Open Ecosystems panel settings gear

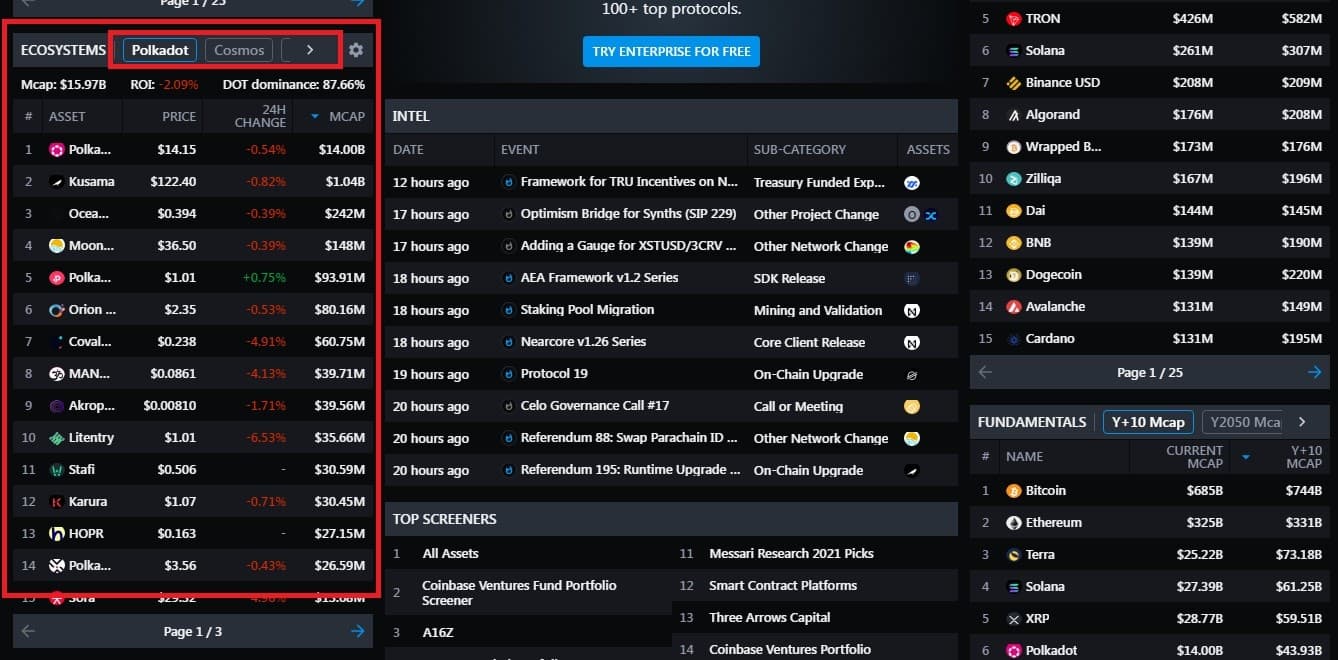click(x=355, y=50)
